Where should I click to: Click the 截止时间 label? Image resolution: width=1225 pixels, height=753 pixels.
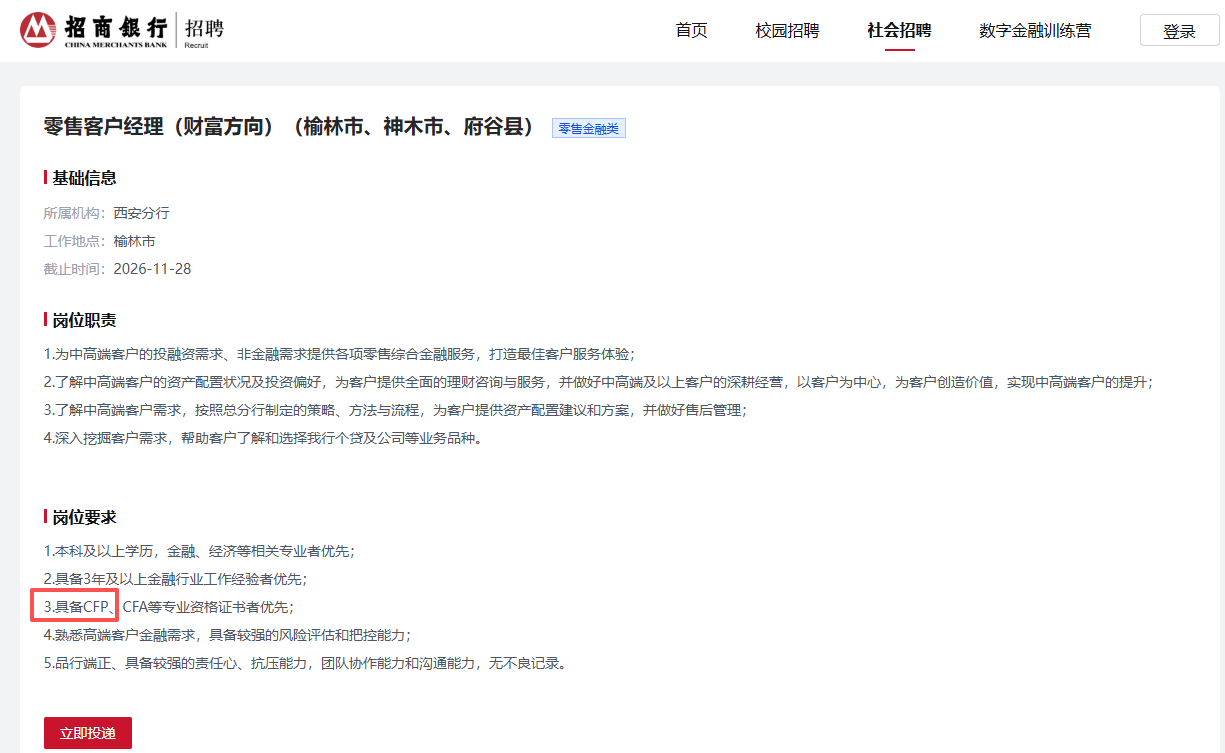75,269
